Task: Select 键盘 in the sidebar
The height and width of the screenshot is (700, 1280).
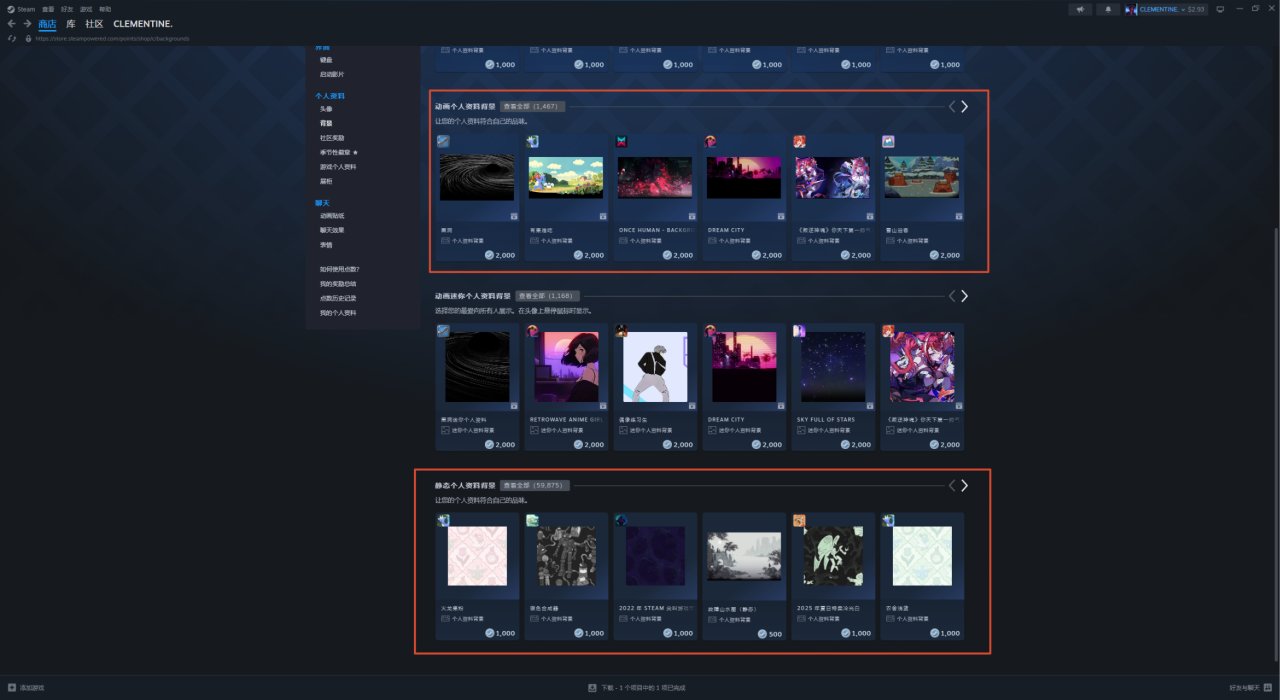Action: pos(326,60)
